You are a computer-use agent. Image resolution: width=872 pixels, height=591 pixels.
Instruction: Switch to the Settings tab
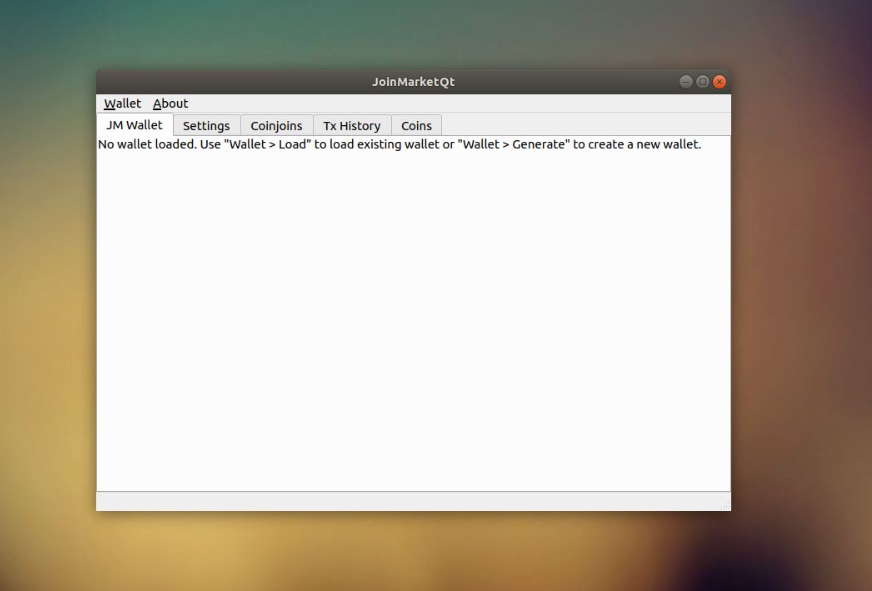point(206,126)
